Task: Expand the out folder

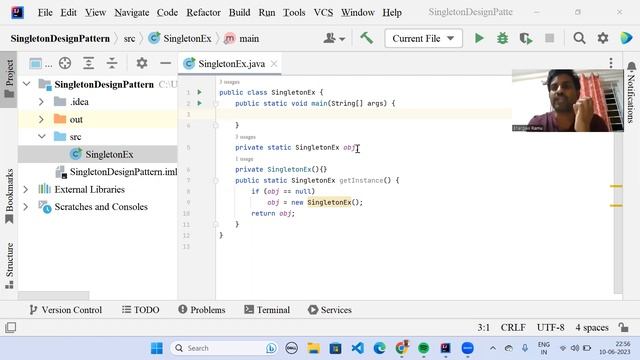Action: coord(41,119)
